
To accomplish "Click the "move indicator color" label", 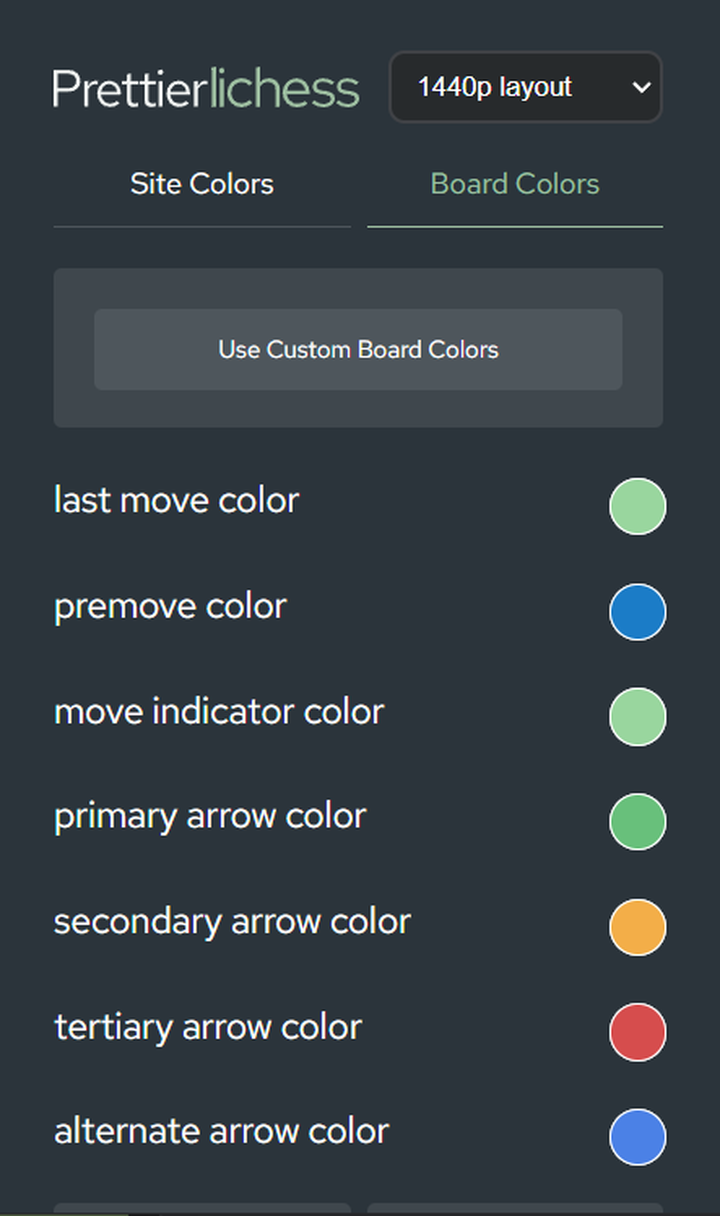I will point(219,712).
